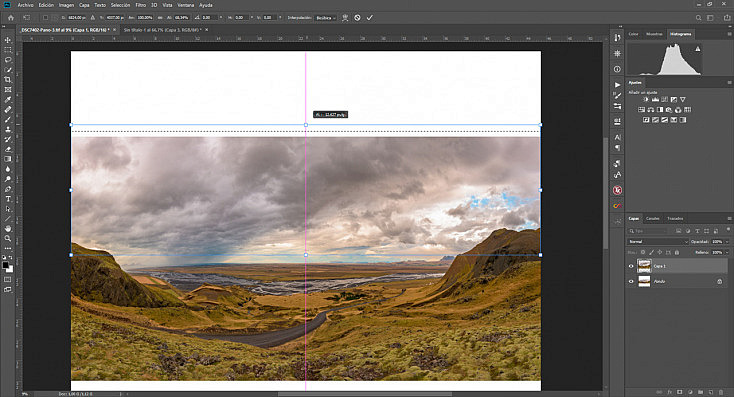Image resolution: width=734 pixels, height=397 pixels.
Task: Open the Character panel icon
Action: pos(617,137)
